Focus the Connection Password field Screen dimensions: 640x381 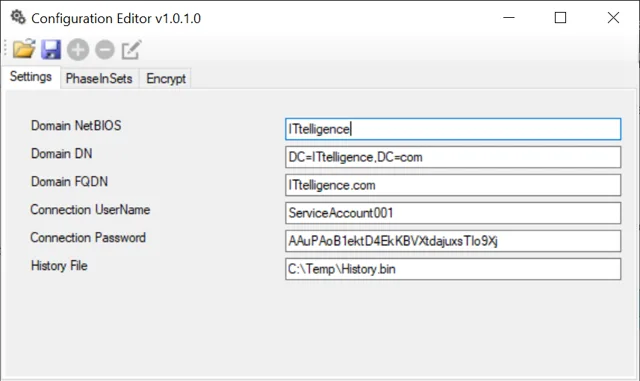click(x=453, y=241)
